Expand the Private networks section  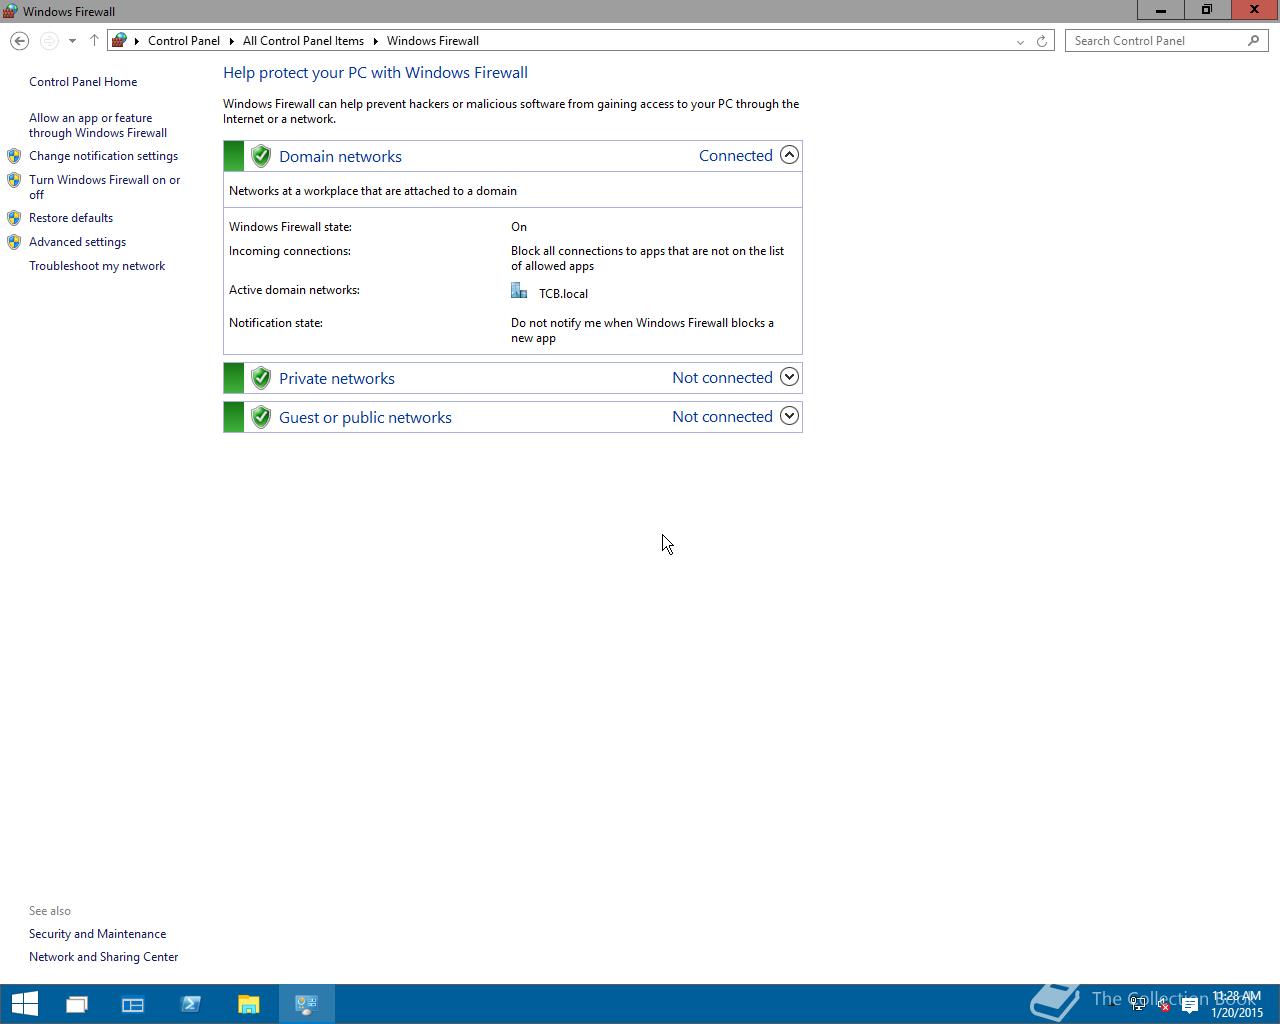coord(789,377)
